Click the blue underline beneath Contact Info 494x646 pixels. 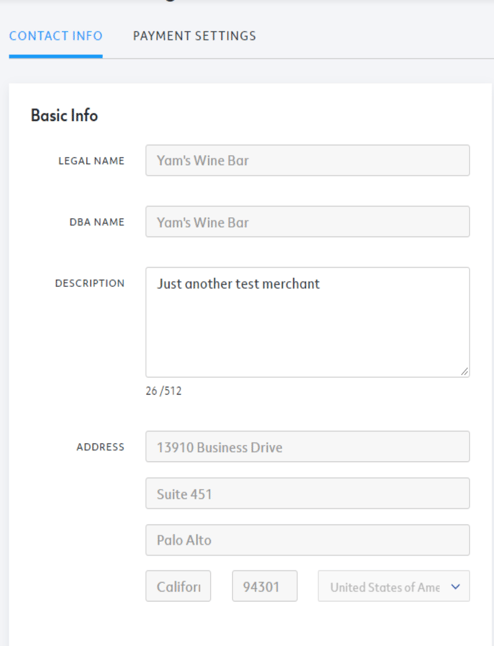click(56, 56)
